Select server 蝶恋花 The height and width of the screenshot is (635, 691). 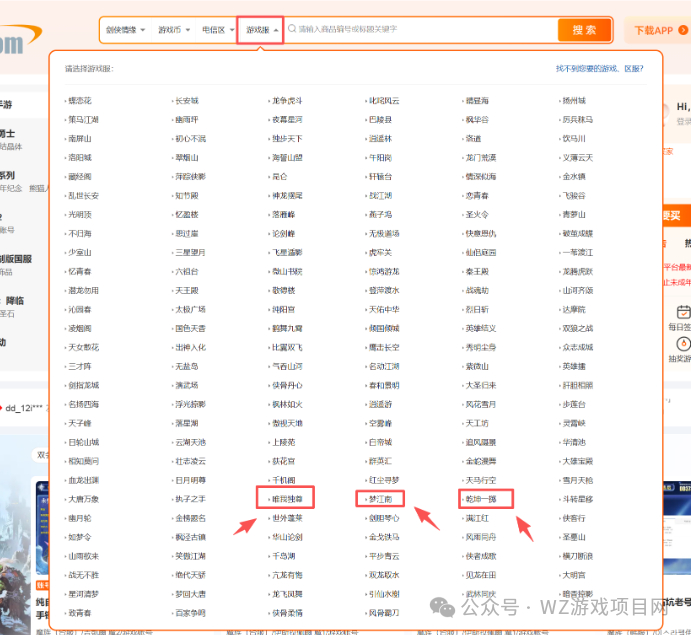[x=80, y=101]
